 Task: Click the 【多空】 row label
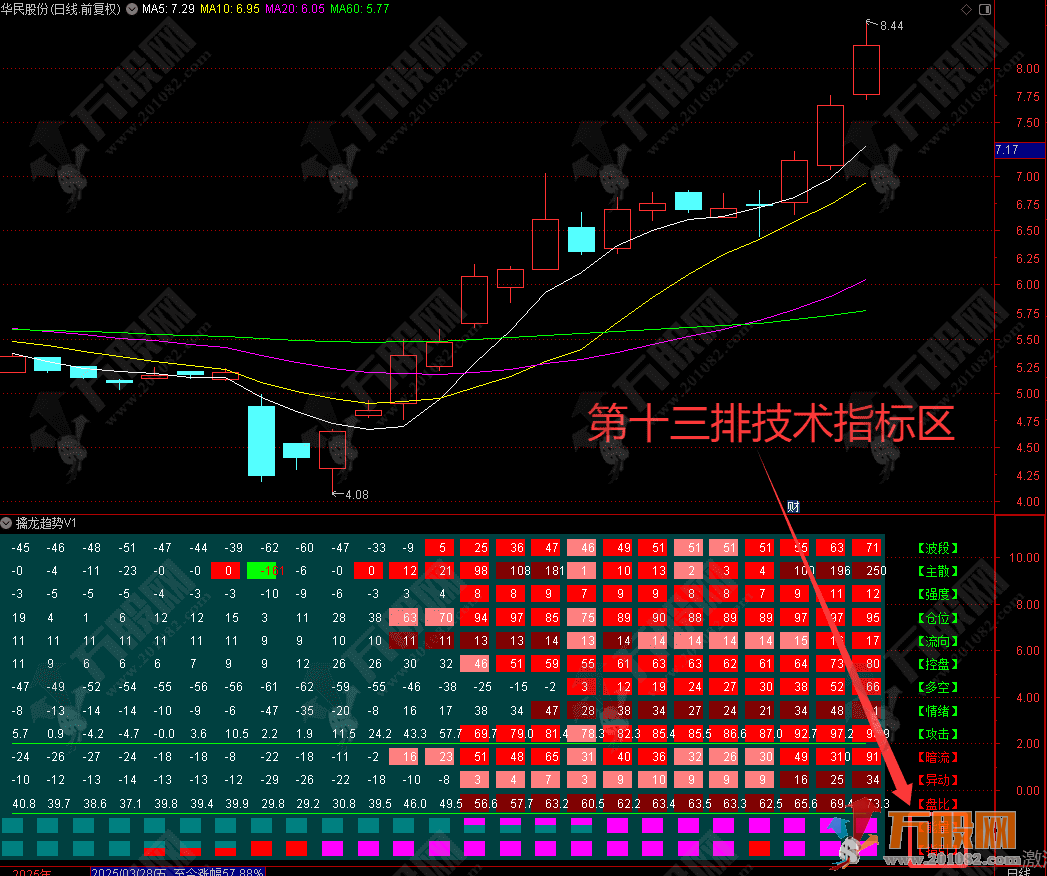tap(937, 687)
